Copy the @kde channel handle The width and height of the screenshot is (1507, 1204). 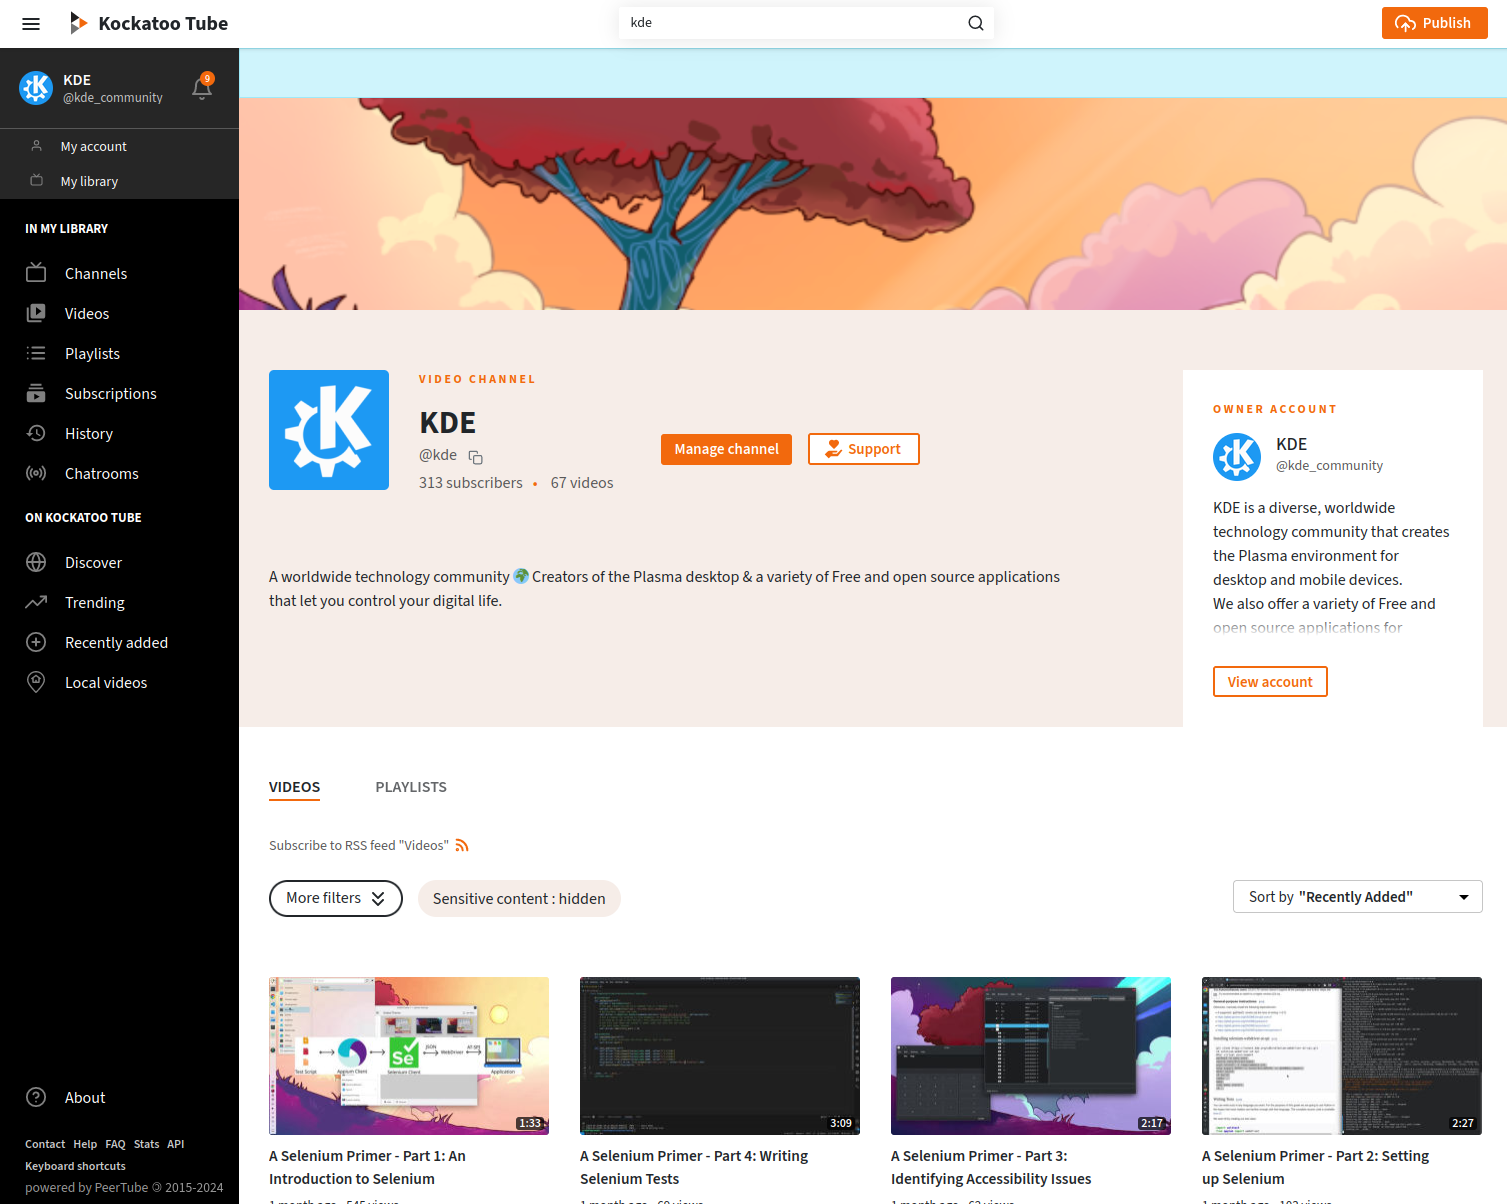pos(476,457)
